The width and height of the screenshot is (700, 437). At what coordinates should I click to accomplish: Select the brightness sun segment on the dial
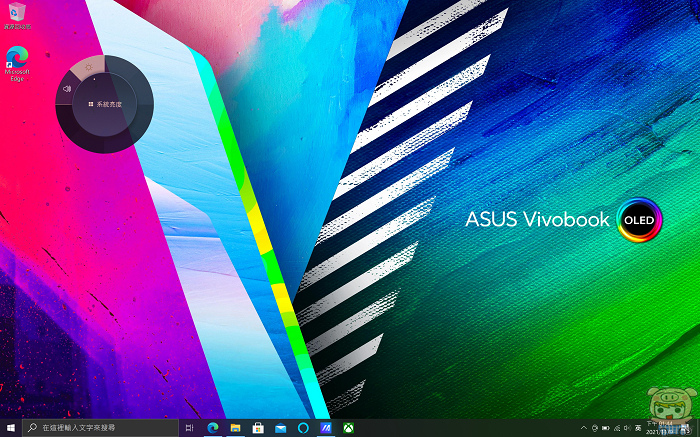(x=88, y=67)
